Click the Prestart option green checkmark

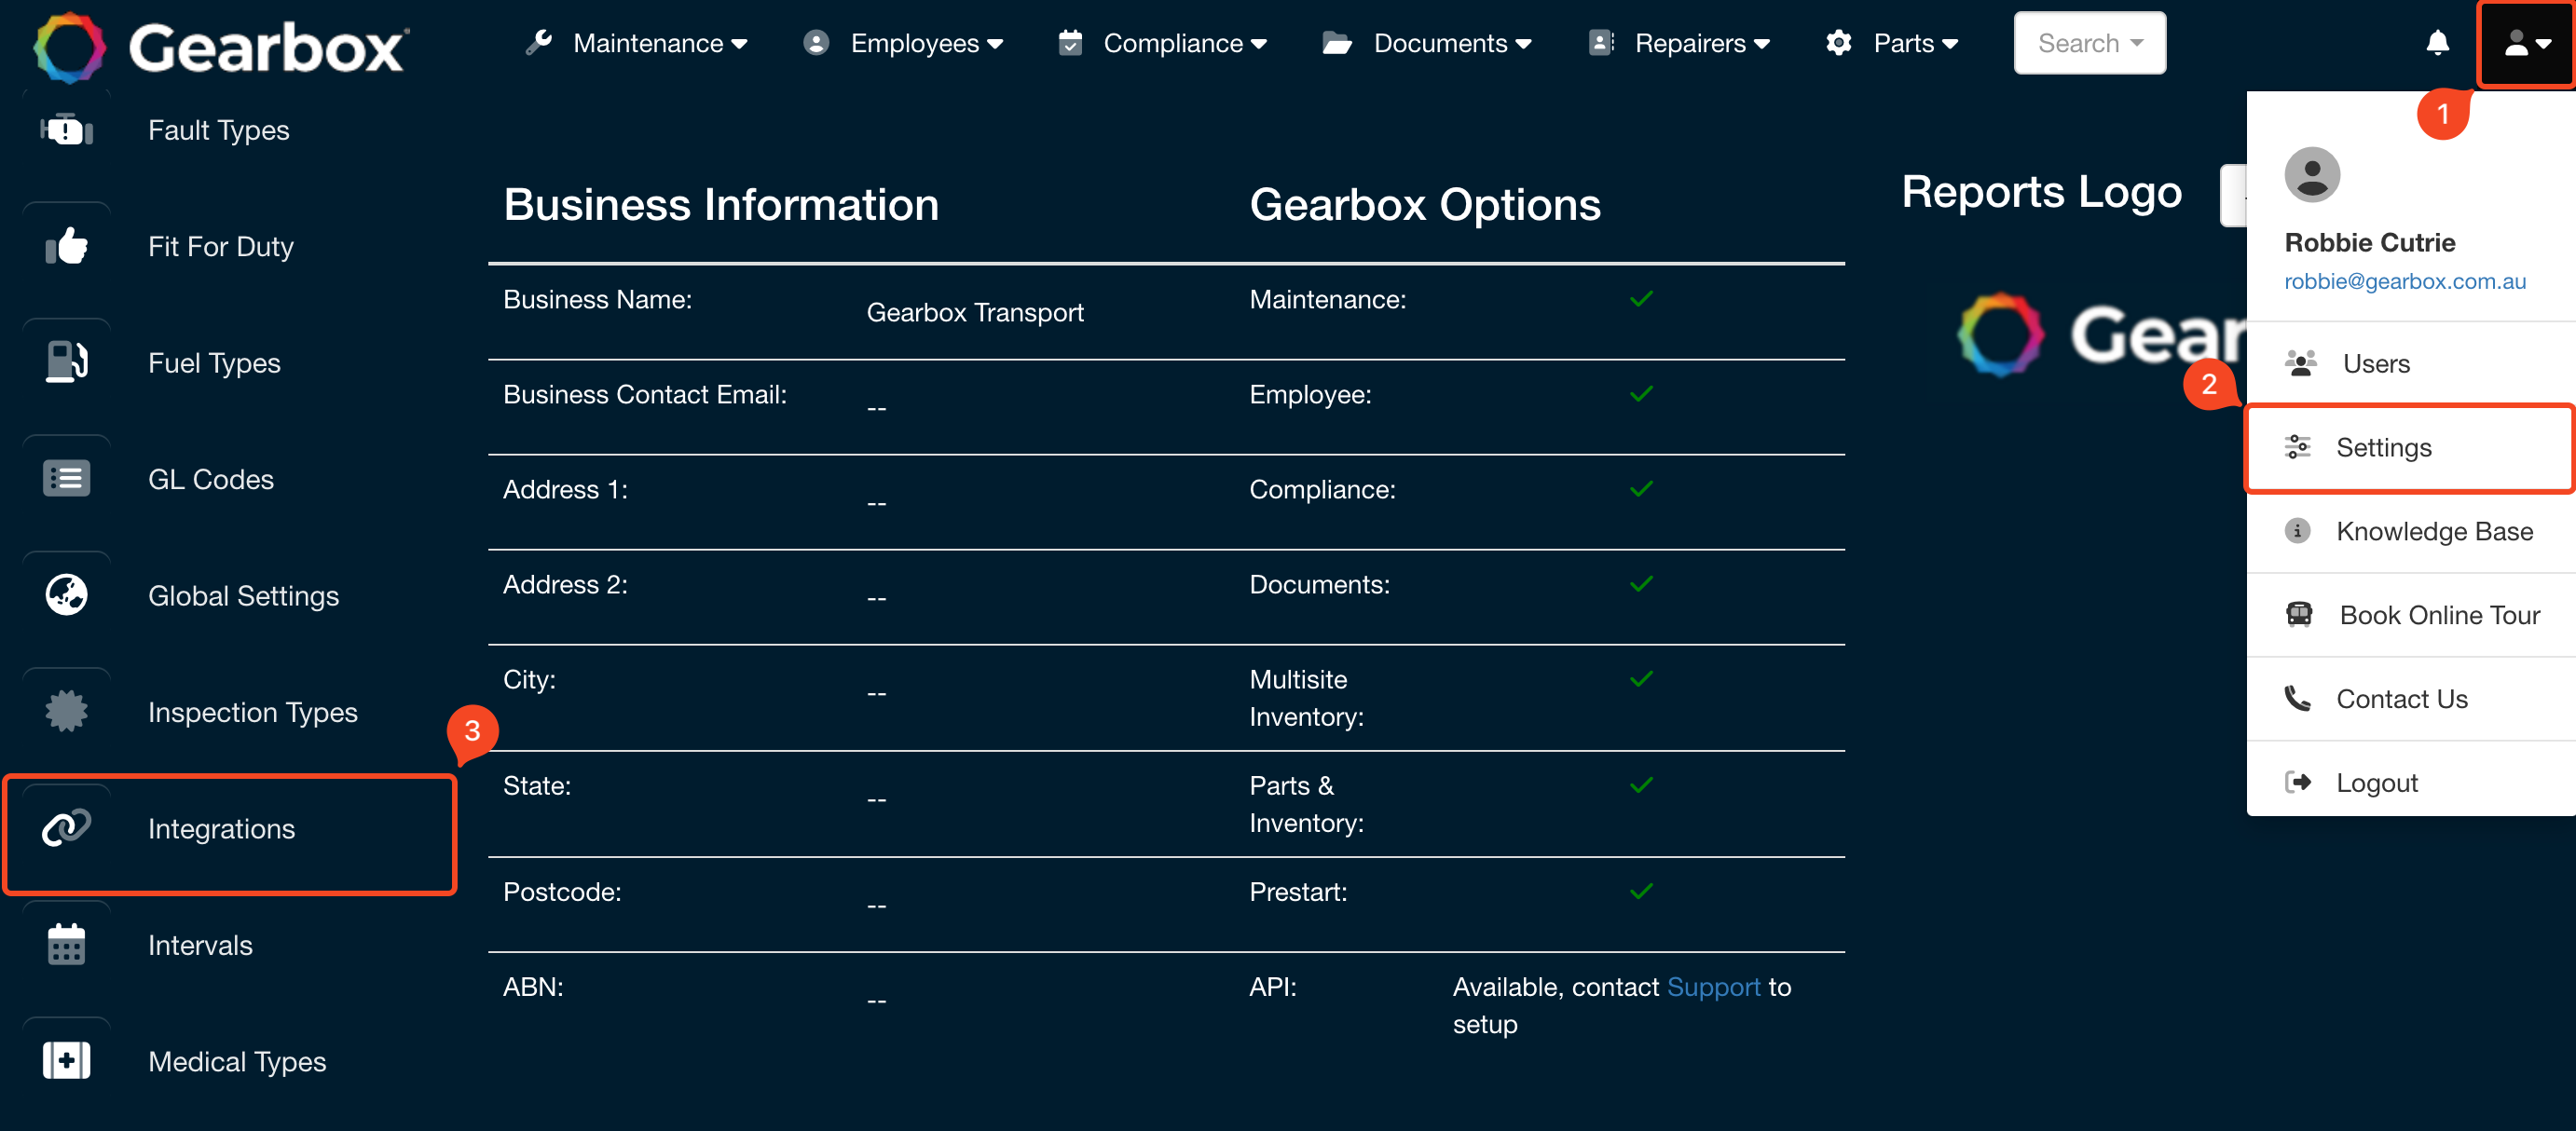pyautogui.click(x=1641, y=891)
